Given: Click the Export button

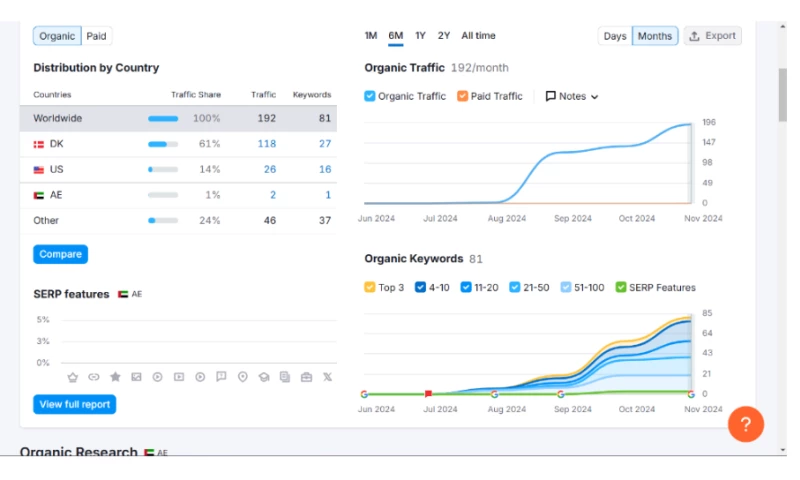Looking at the screenshot, I should pyautogui.click(x=712, y=36).
